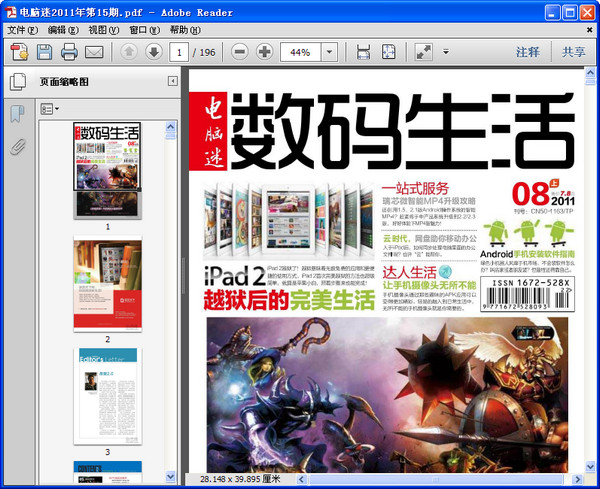The width and height of the screenshot is (600, 489).
Task: Zoom in using the plus button
Action: (x=264, y=51)
